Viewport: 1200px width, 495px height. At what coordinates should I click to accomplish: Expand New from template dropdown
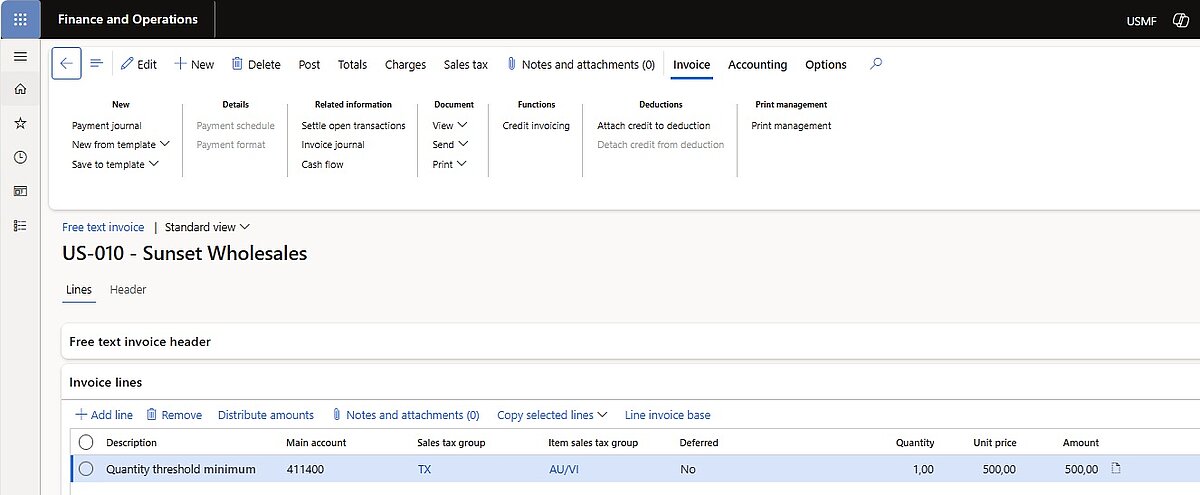click(x=121, y=145)
